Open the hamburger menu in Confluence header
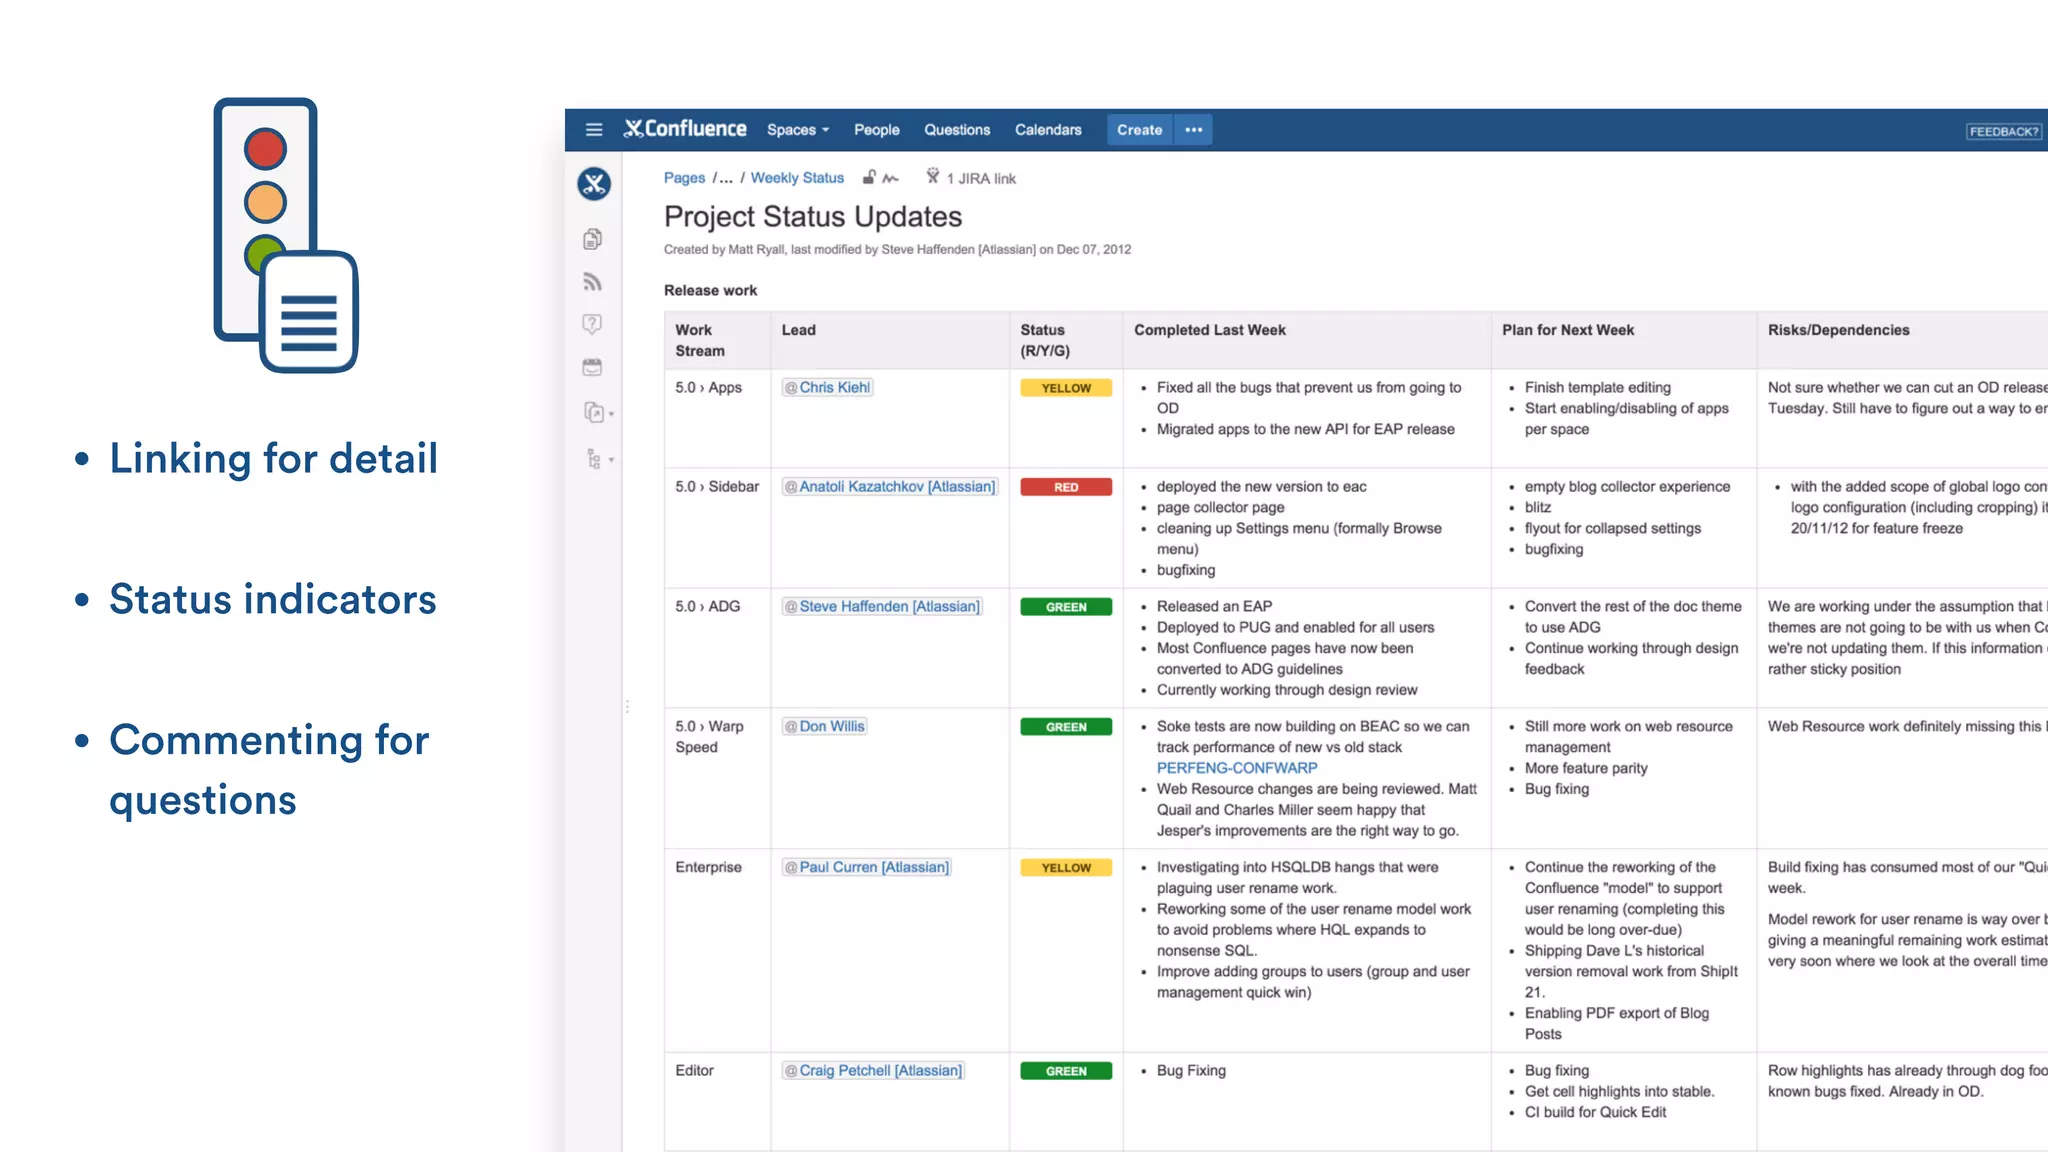The width and height of the screenshot is (2048, 1152). [593, 130]
